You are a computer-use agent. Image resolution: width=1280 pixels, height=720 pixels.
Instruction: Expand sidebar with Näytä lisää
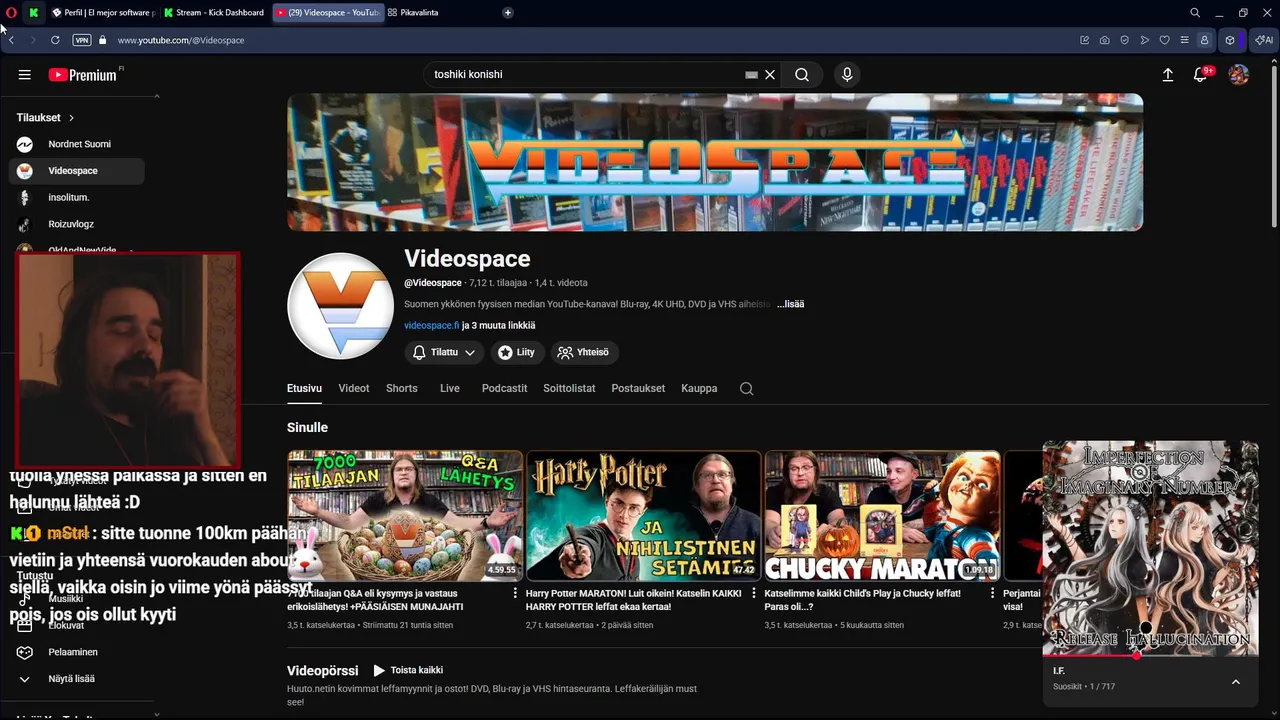point(70,679)
